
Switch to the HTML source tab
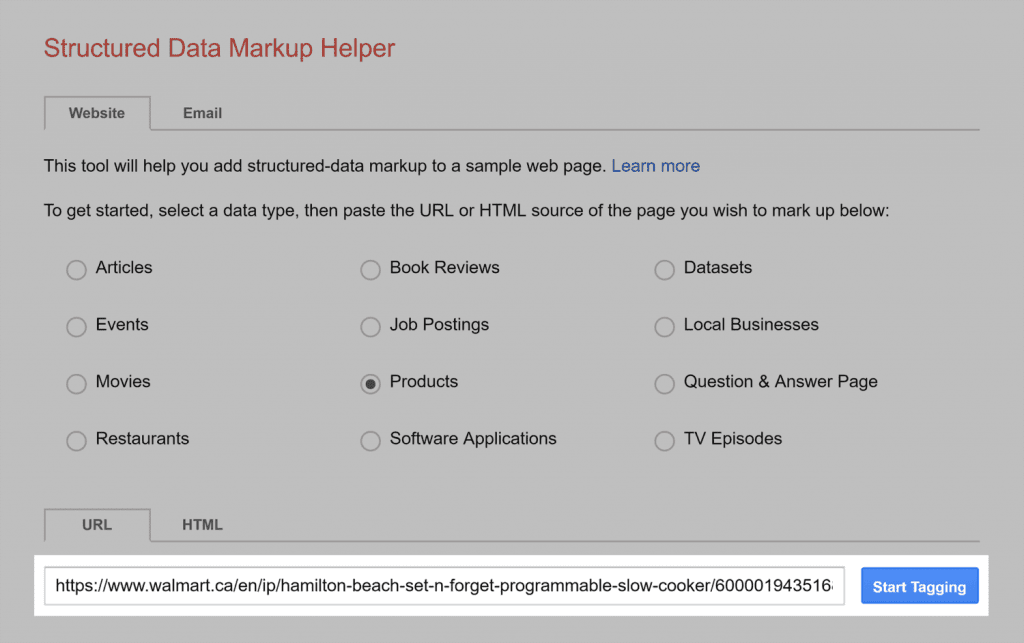point(202,524)
